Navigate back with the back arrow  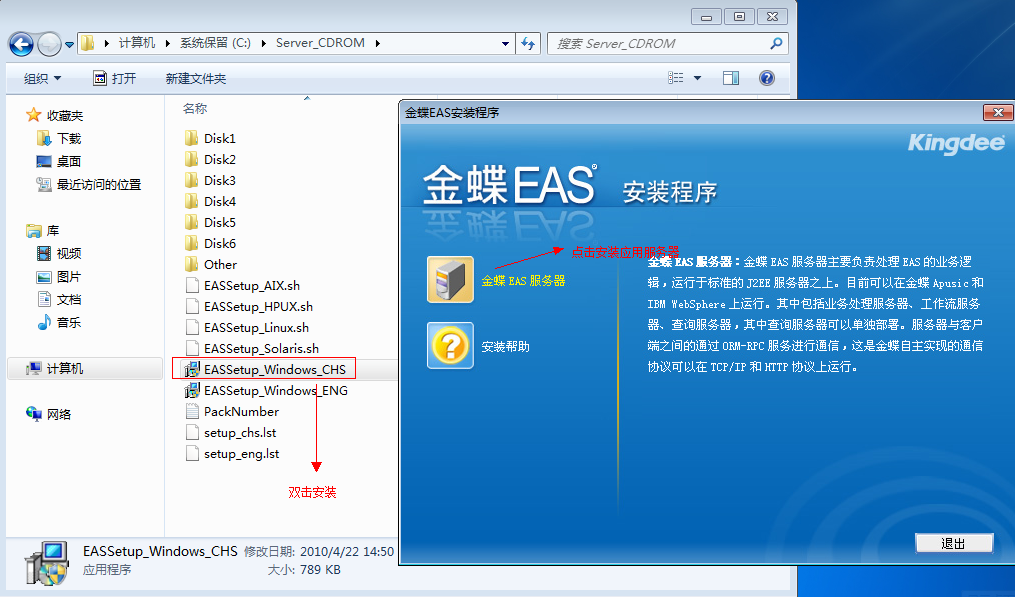(x=20, y=44)
